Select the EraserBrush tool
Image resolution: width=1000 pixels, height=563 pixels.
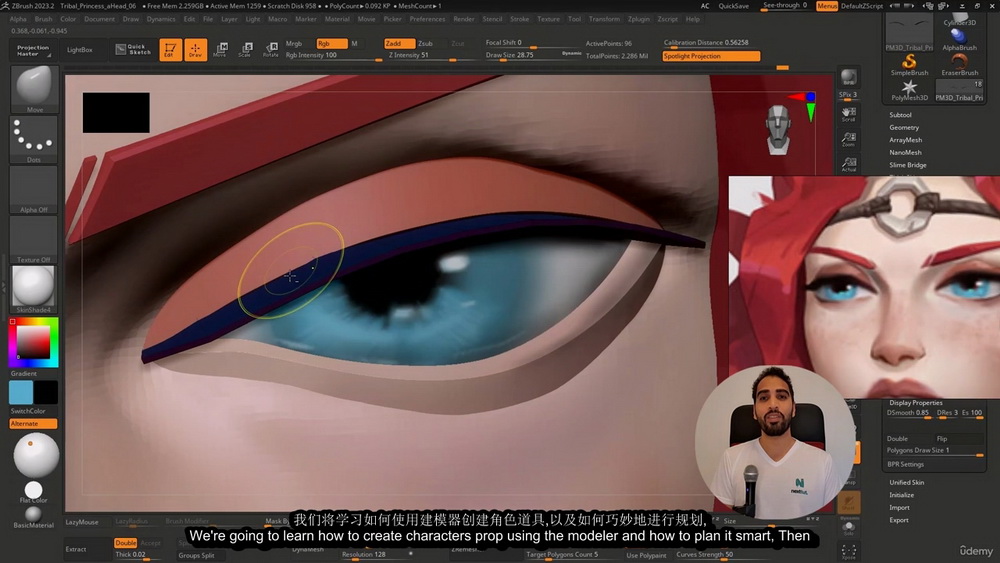tap(959, 64)
